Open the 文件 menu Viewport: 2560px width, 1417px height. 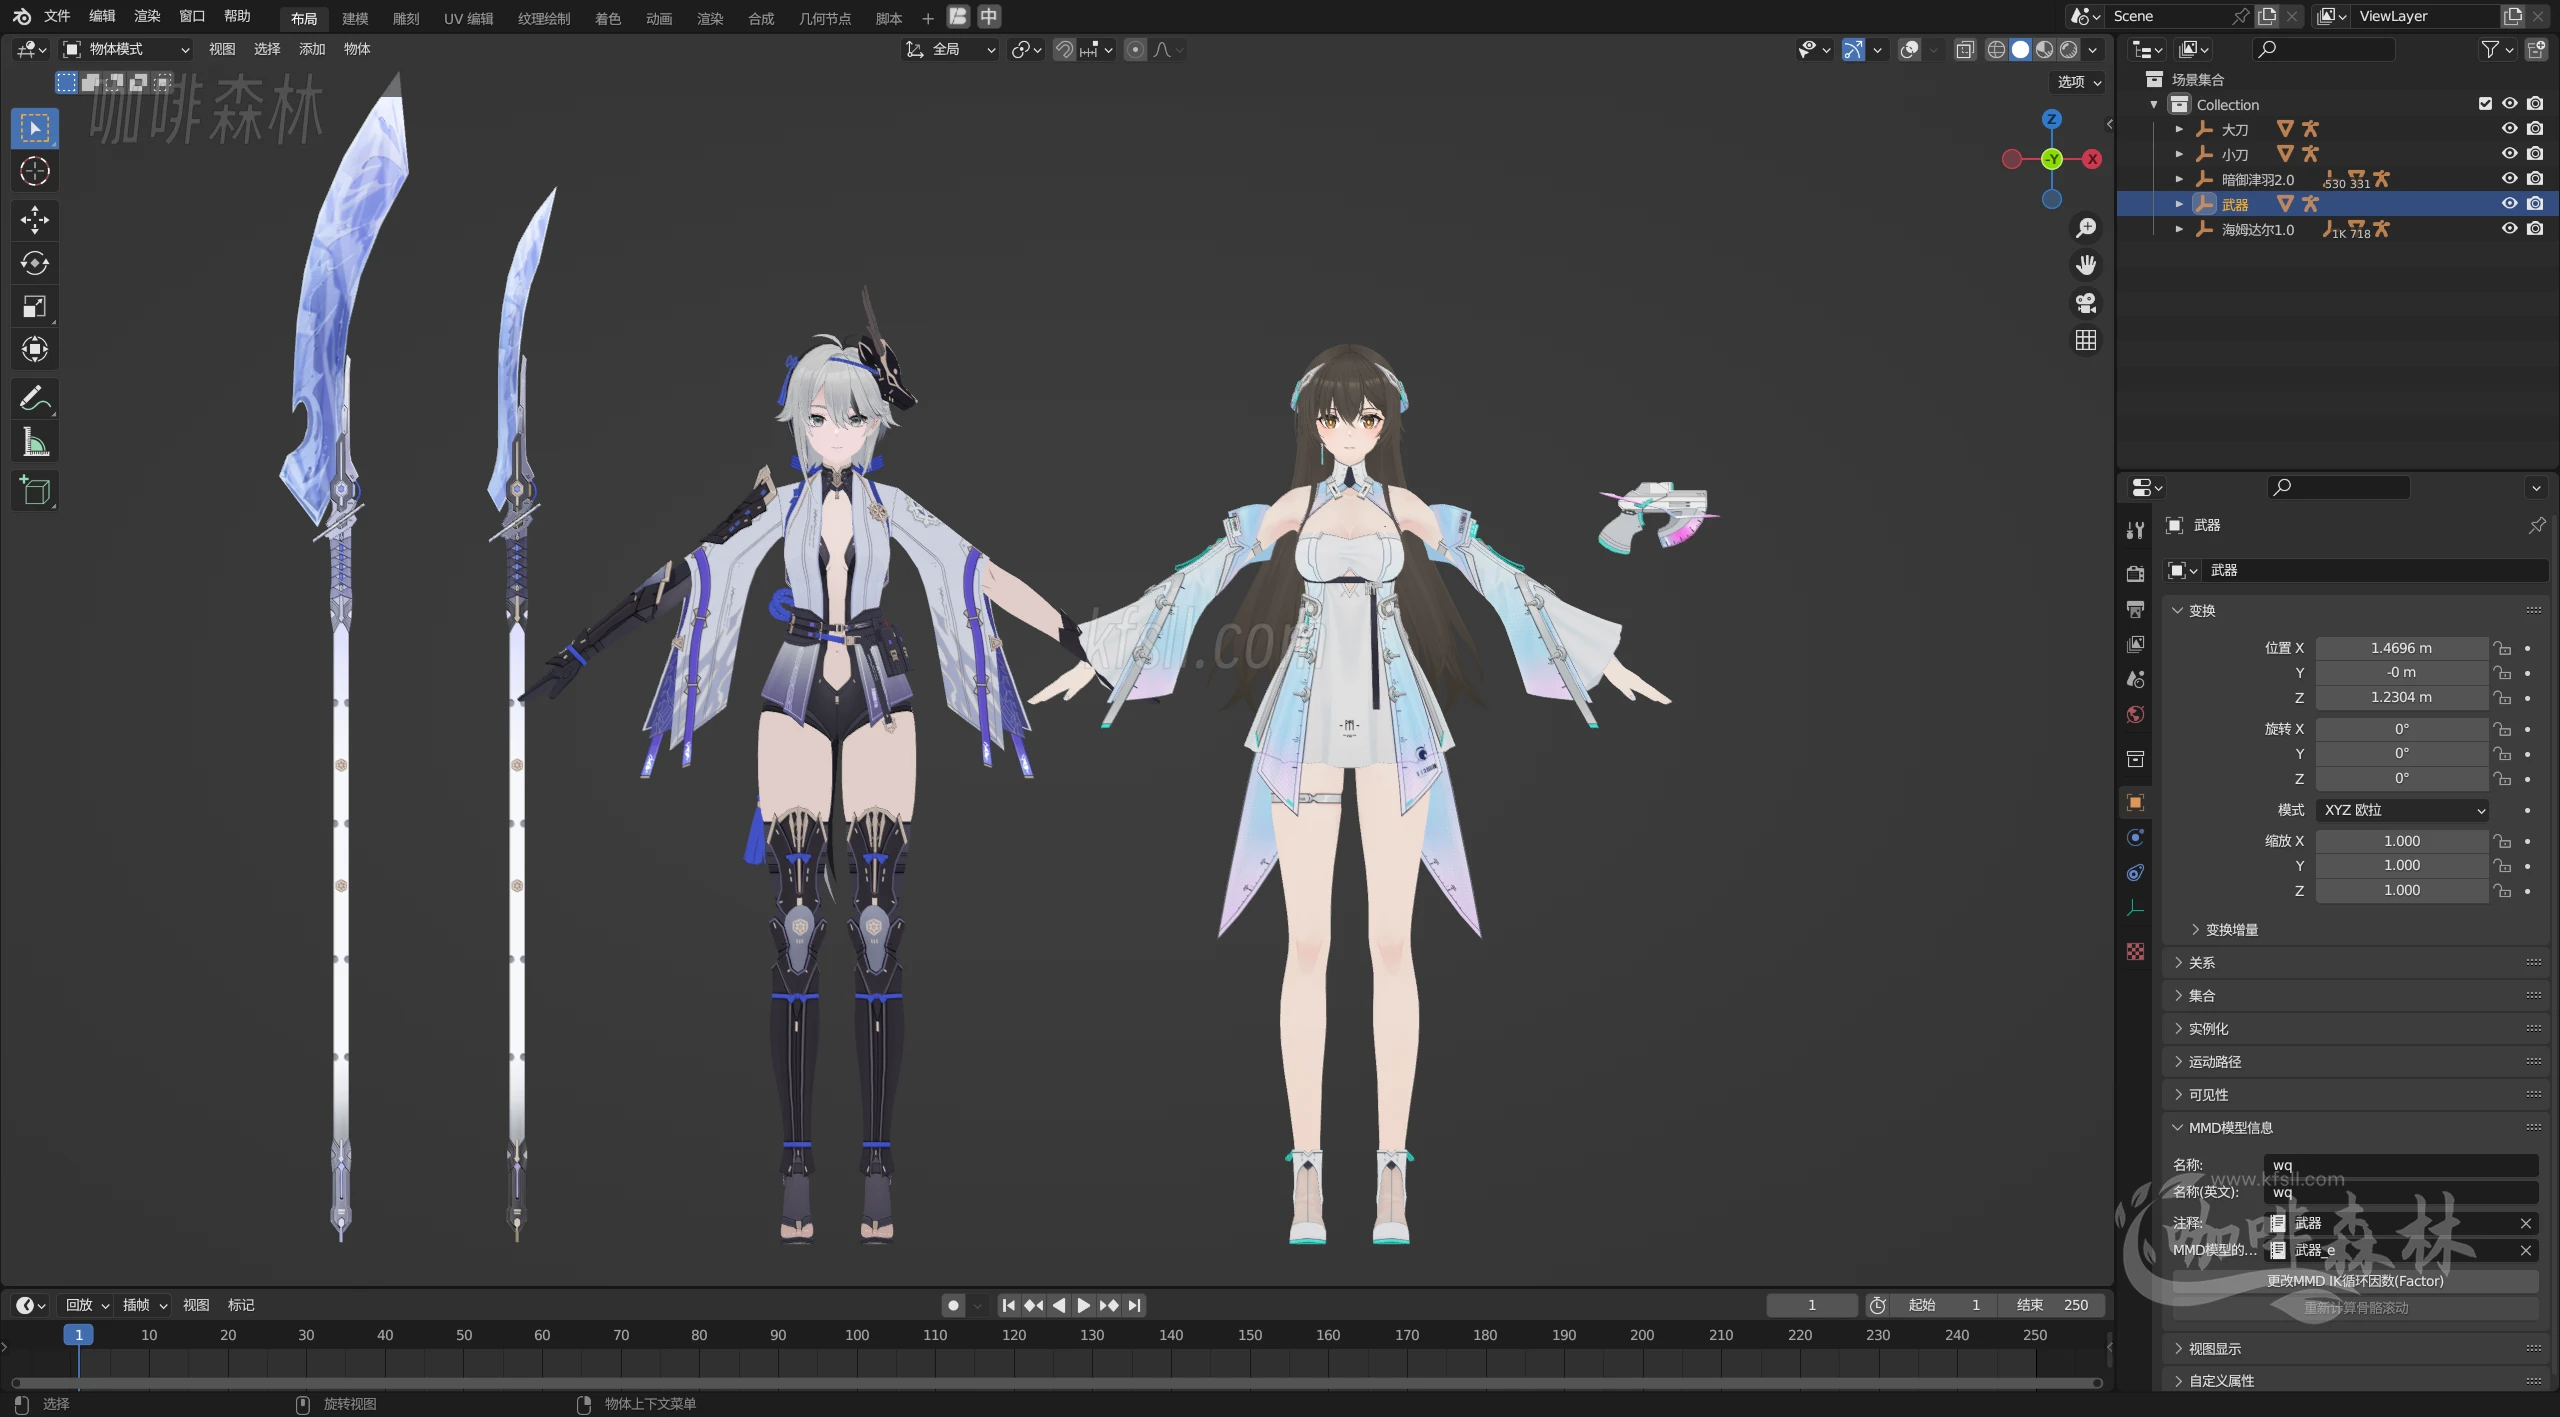57,16
